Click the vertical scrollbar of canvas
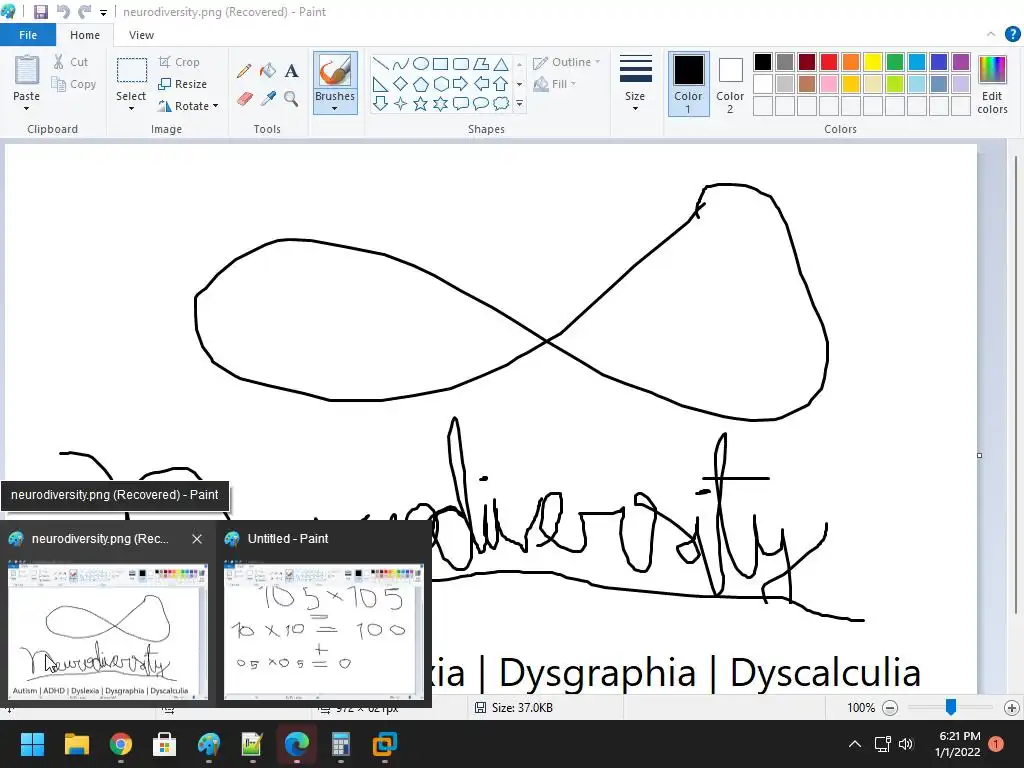This screenshot has width=1024, height=768. click(1016, 385)
